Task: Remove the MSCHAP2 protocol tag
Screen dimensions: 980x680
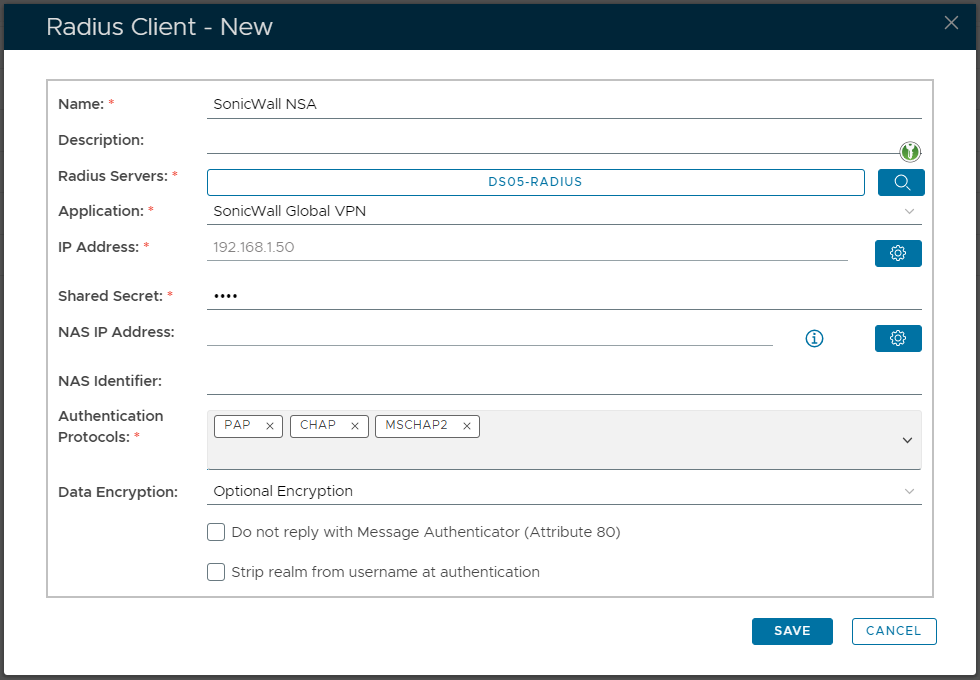Action: [466, 426]
